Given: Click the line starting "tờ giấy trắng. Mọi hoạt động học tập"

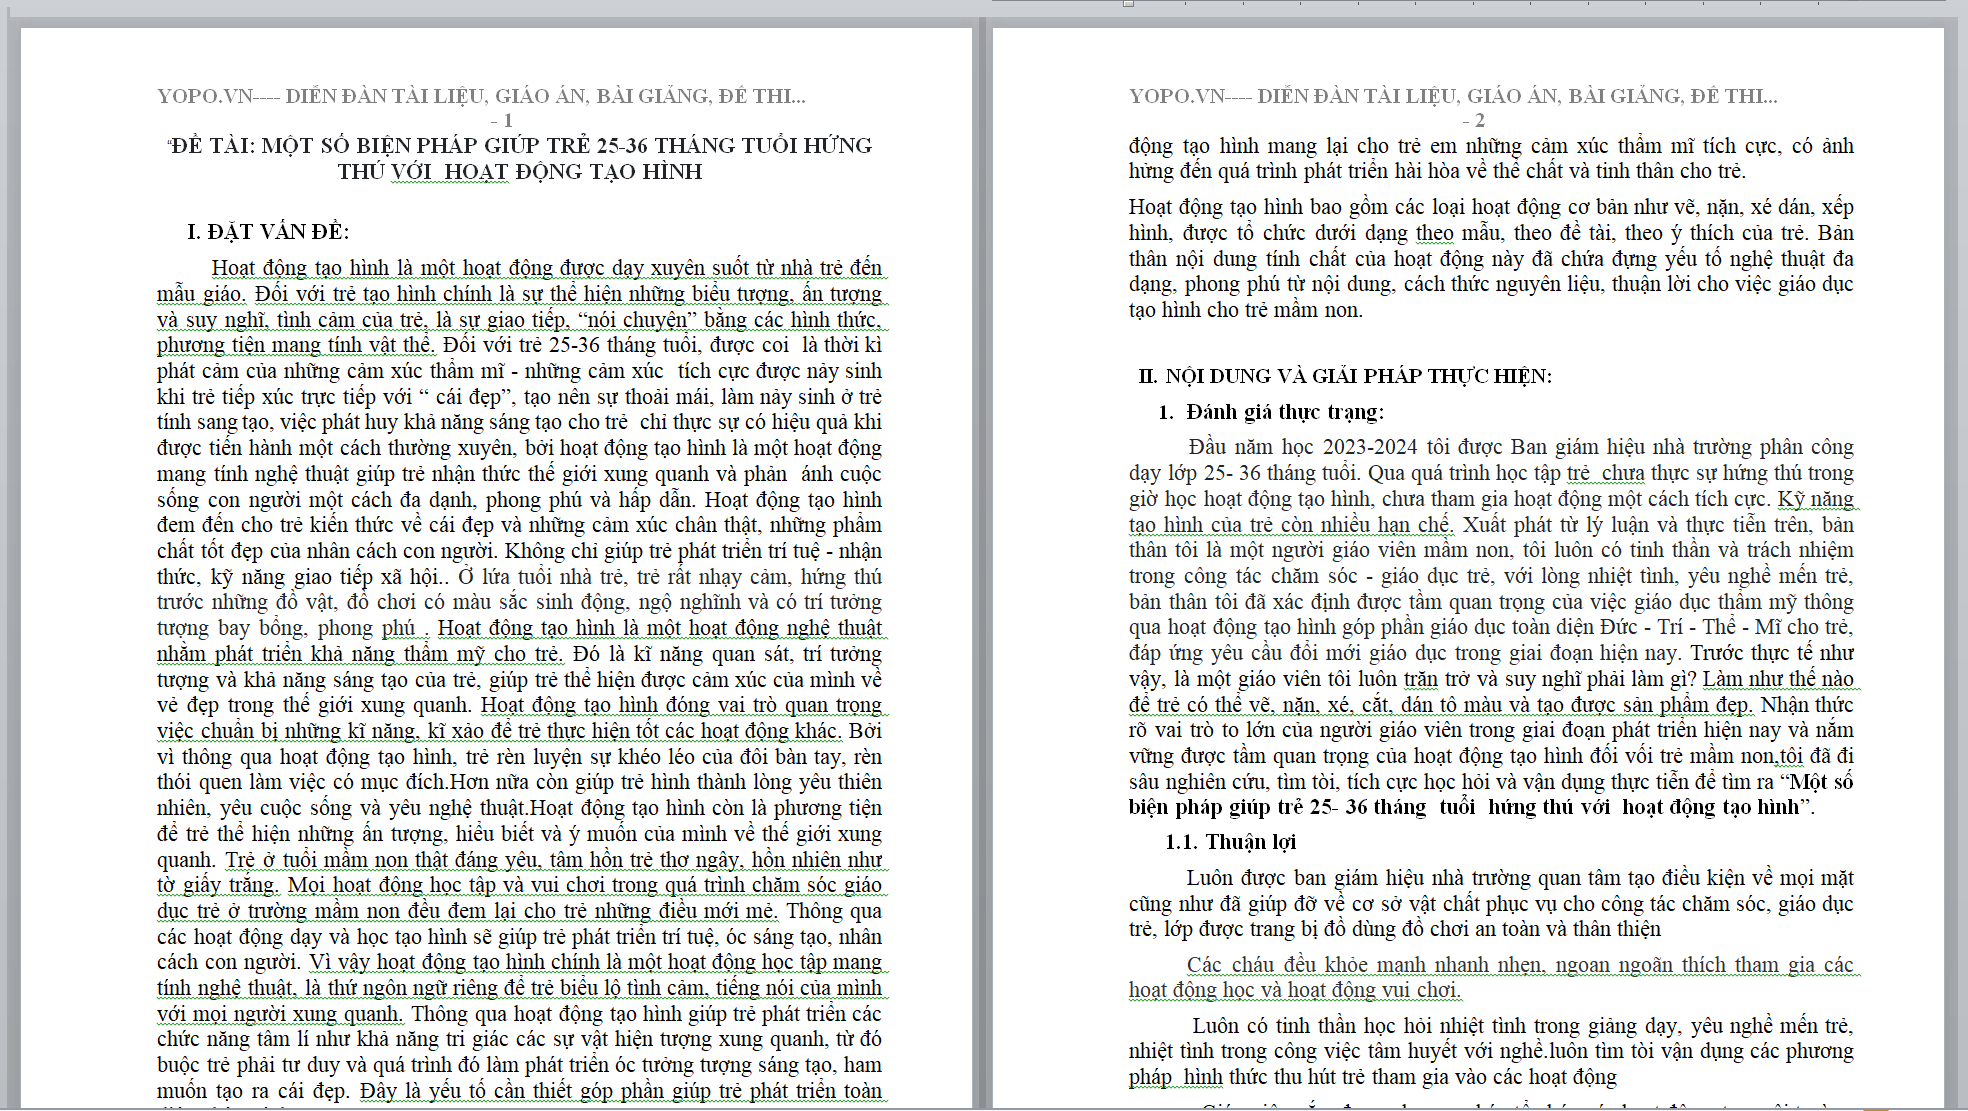Looking at the screenshot, I should tap(519, 885).
